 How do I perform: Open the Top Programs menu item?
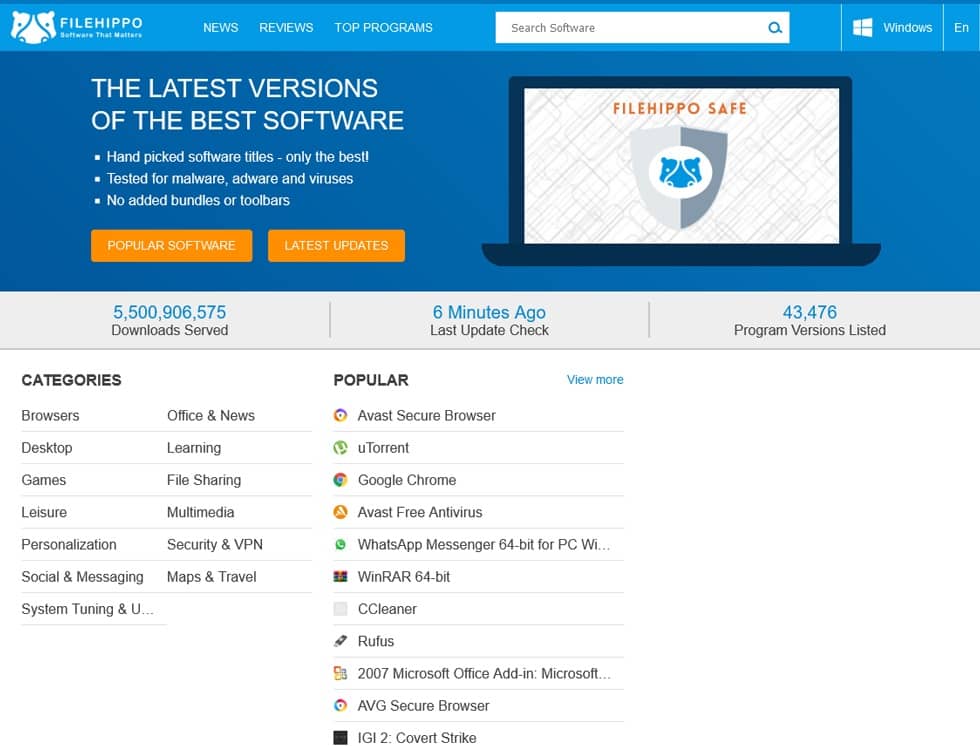point(383,27)
